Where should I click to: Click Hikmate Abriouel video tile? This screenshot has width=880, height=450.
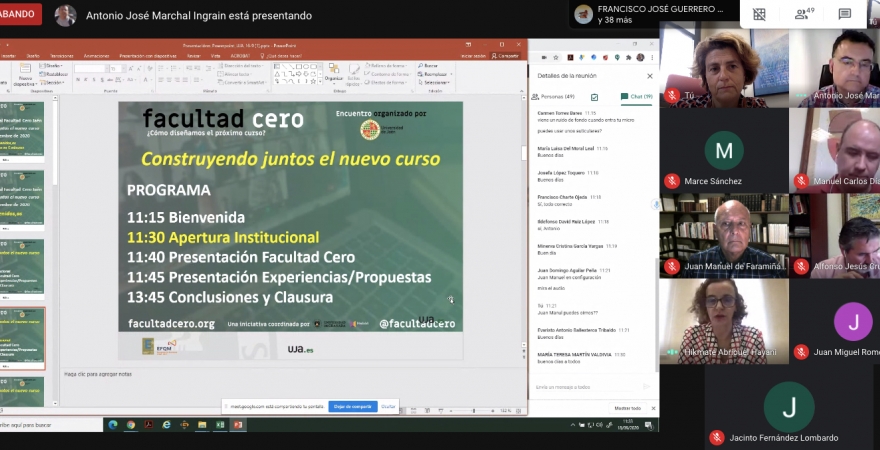[x=725, y=322]
